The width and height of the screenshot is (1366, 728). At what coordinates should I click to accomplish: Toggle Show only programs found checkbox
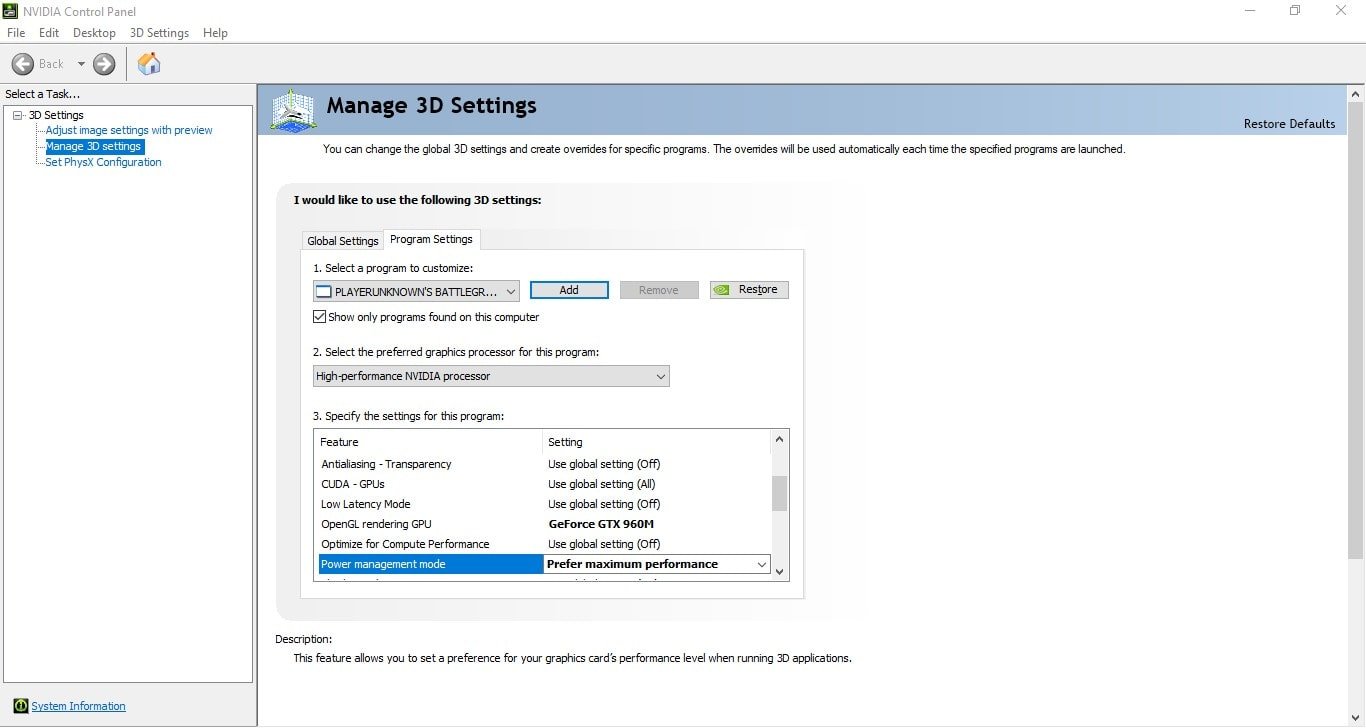[x=320, y=317]
